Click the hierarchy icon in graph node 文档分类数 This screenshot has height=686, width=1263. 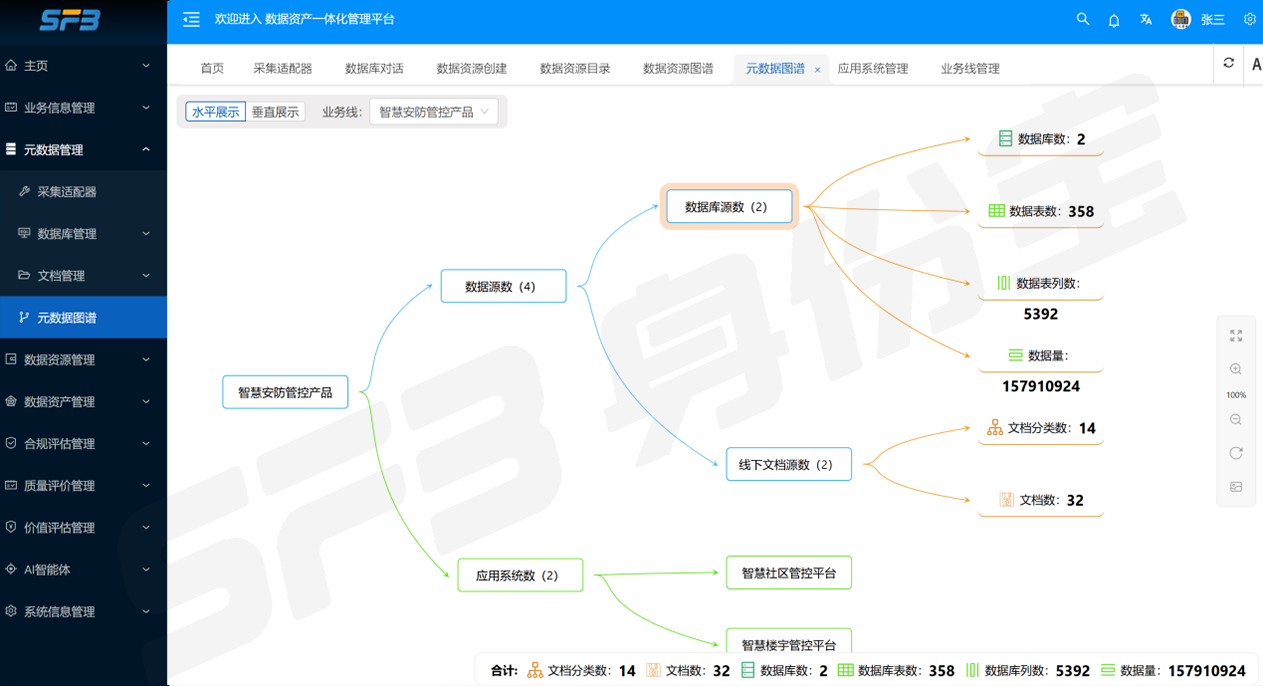(995, 427)
